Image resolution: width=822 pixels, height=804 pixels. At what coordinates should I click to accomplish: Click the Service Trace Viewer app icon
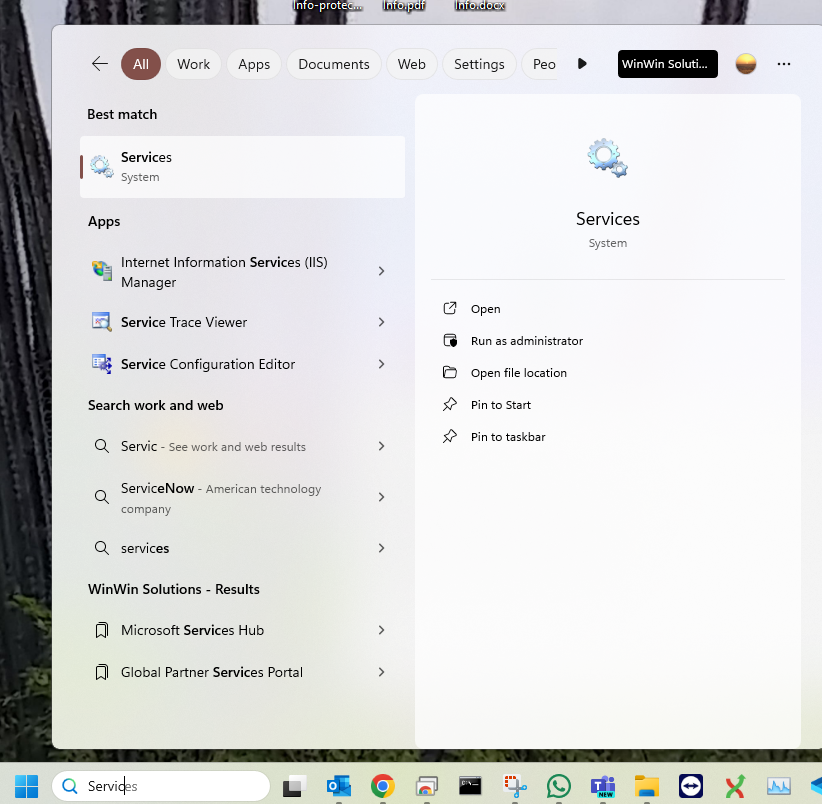102,322
